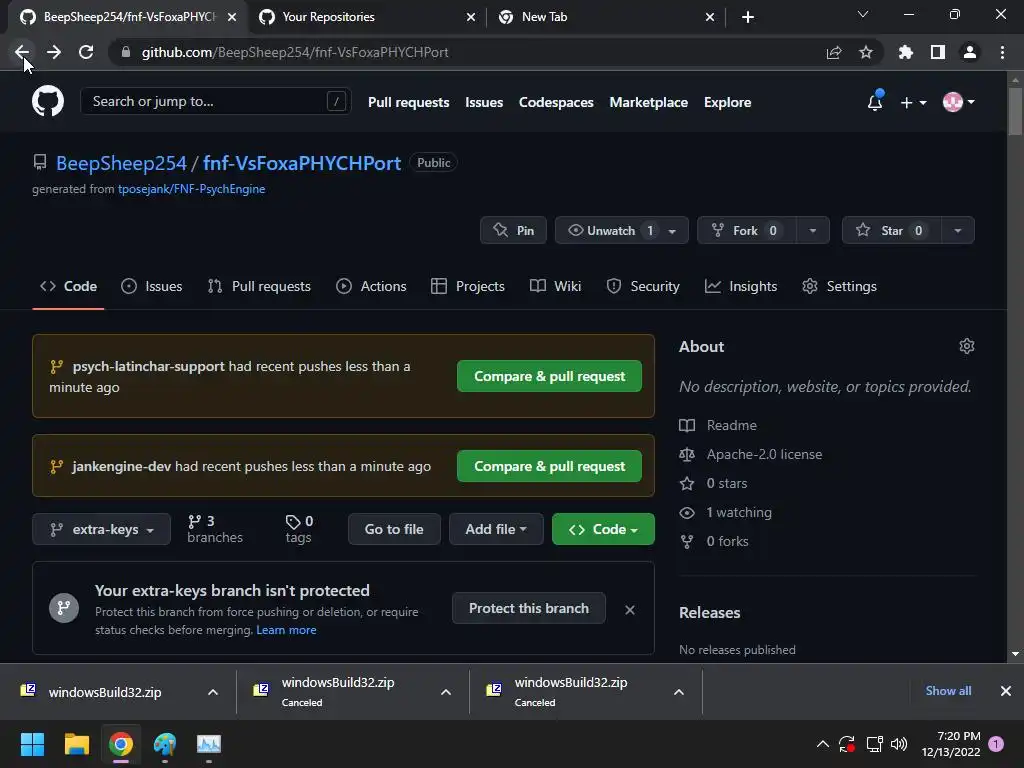
Task: Open the green Code dropdown
Action: pos(603,530)
